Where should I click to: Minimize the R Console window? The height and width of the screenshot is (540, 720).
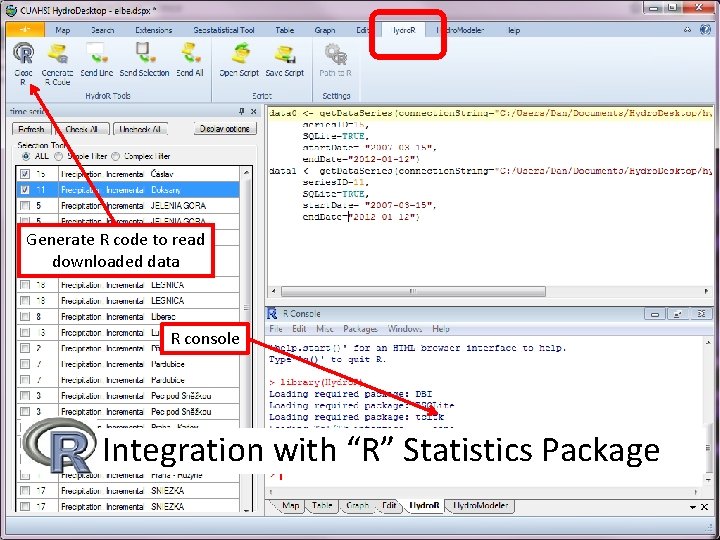pyautogui.click(x=655, y=314)
